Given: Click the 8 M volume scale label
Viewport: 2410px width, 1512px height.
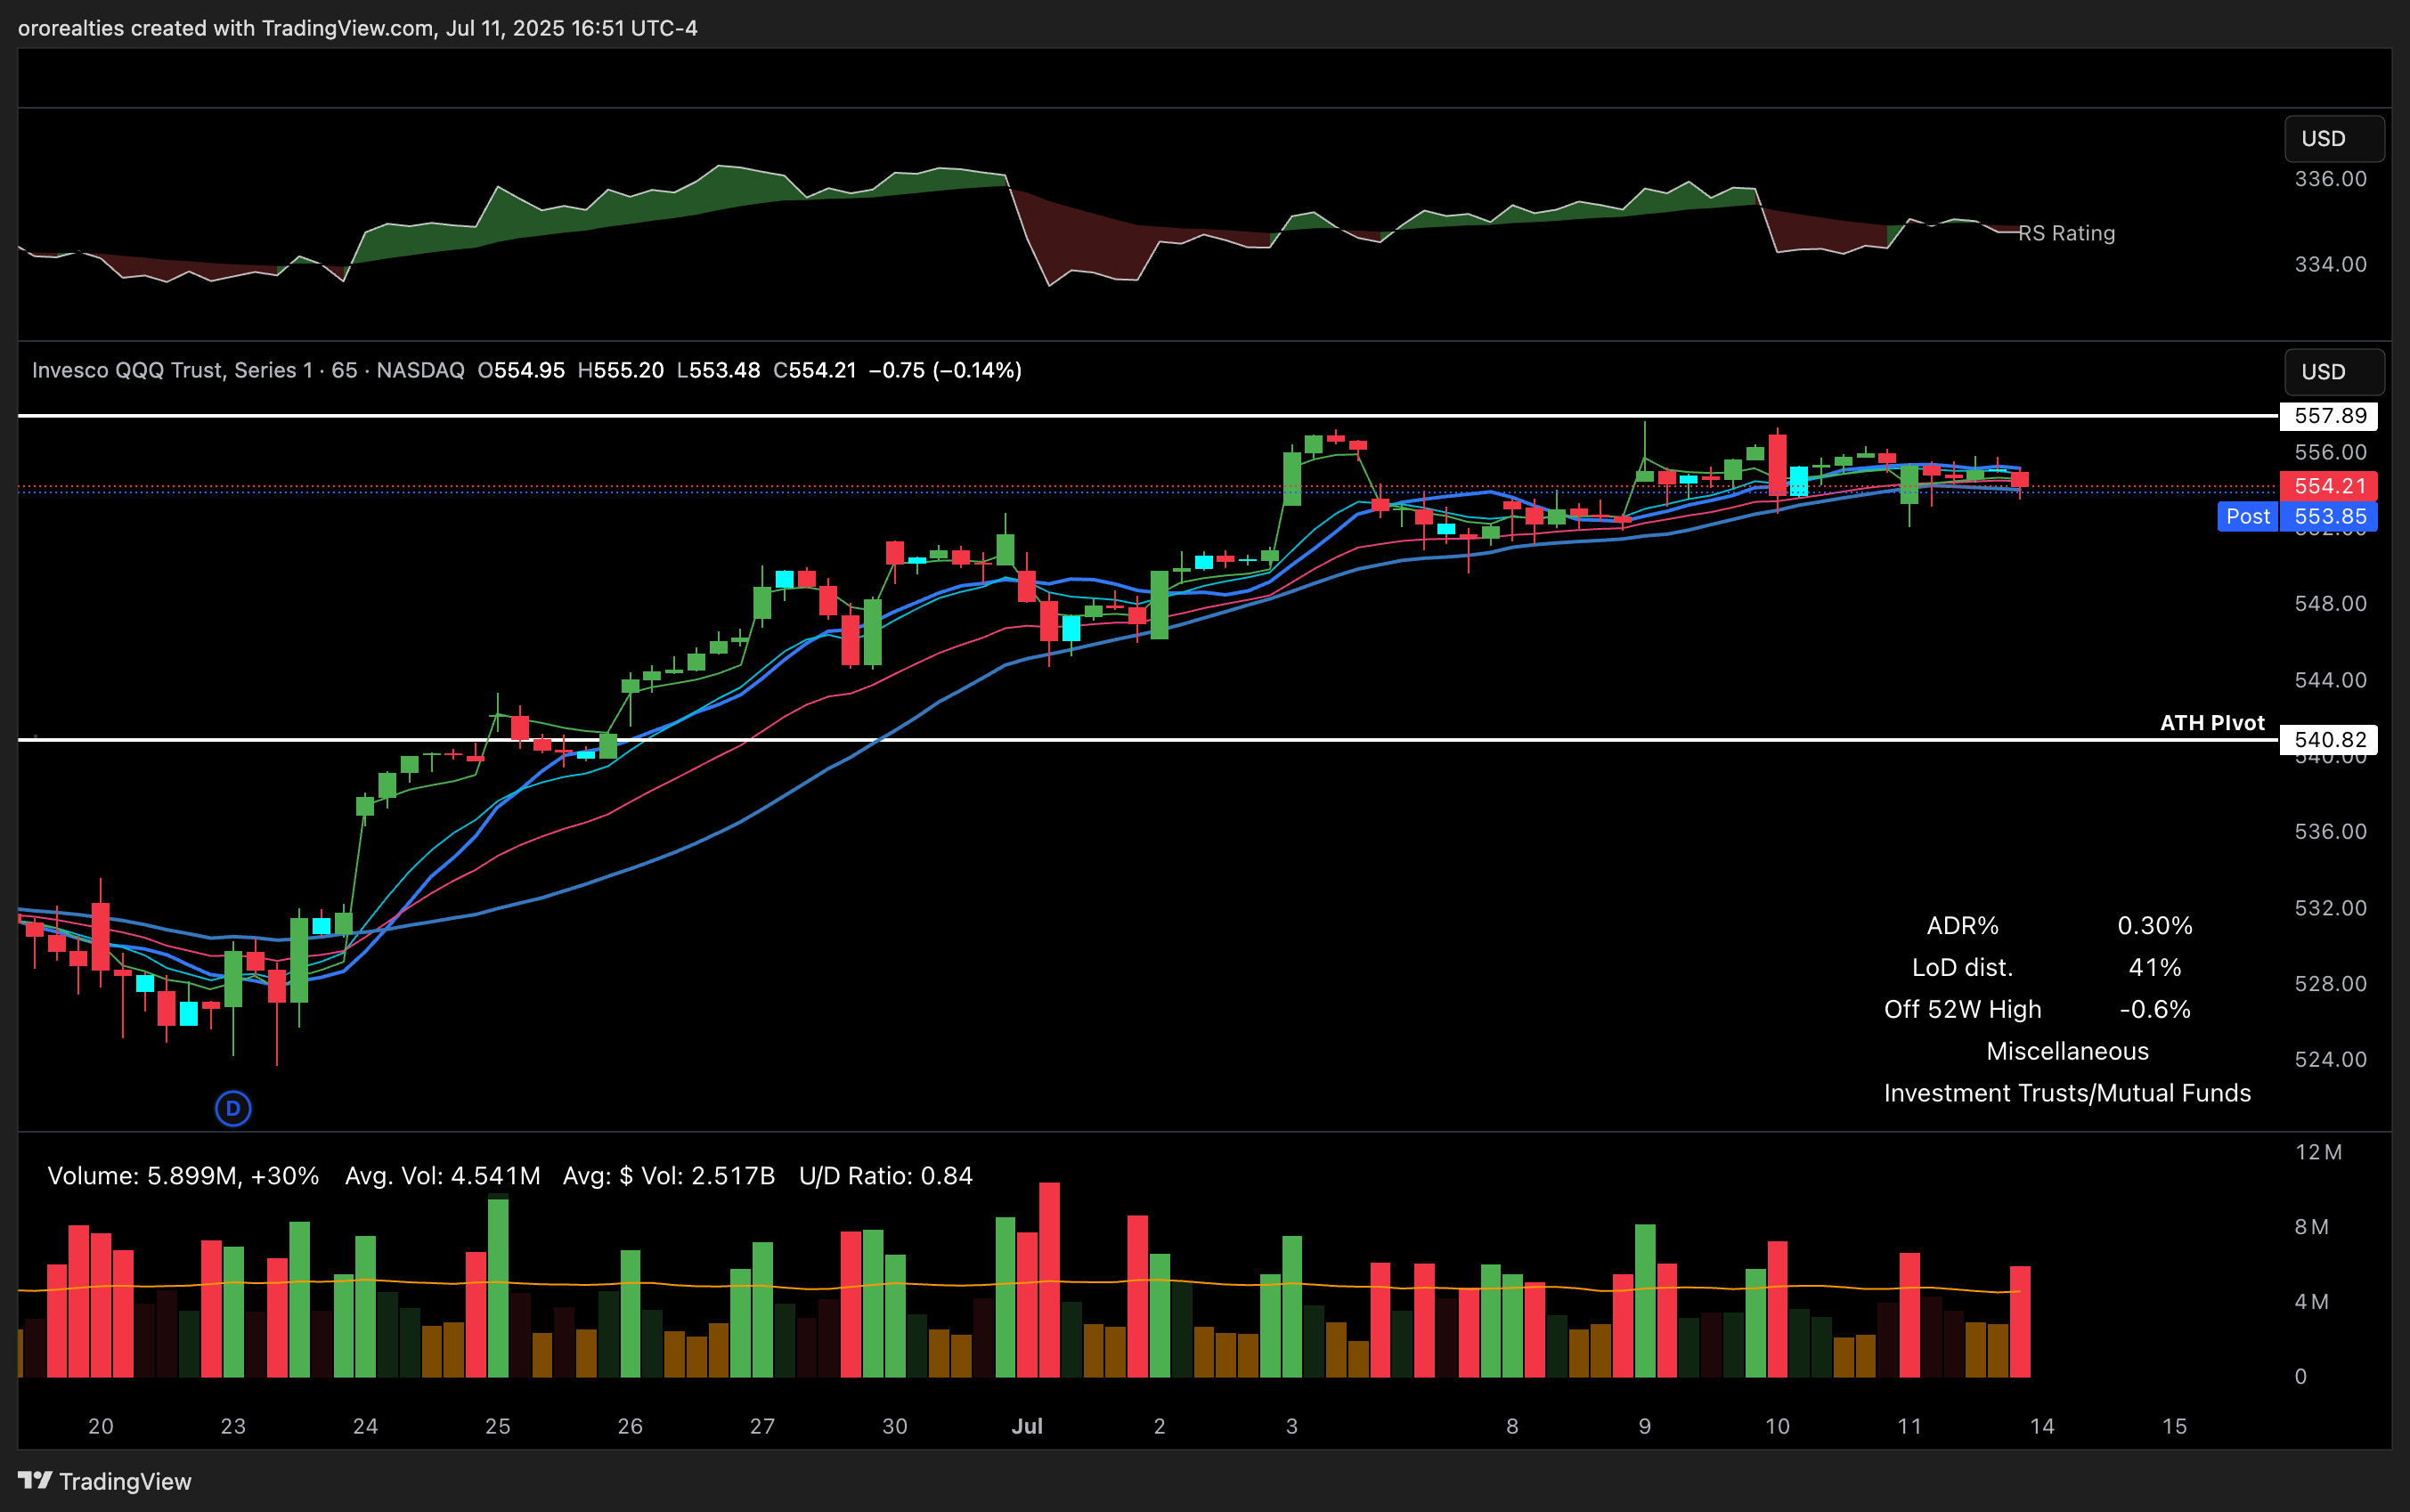Looking at the screenshot, I should click(x=2312, y=1227).
